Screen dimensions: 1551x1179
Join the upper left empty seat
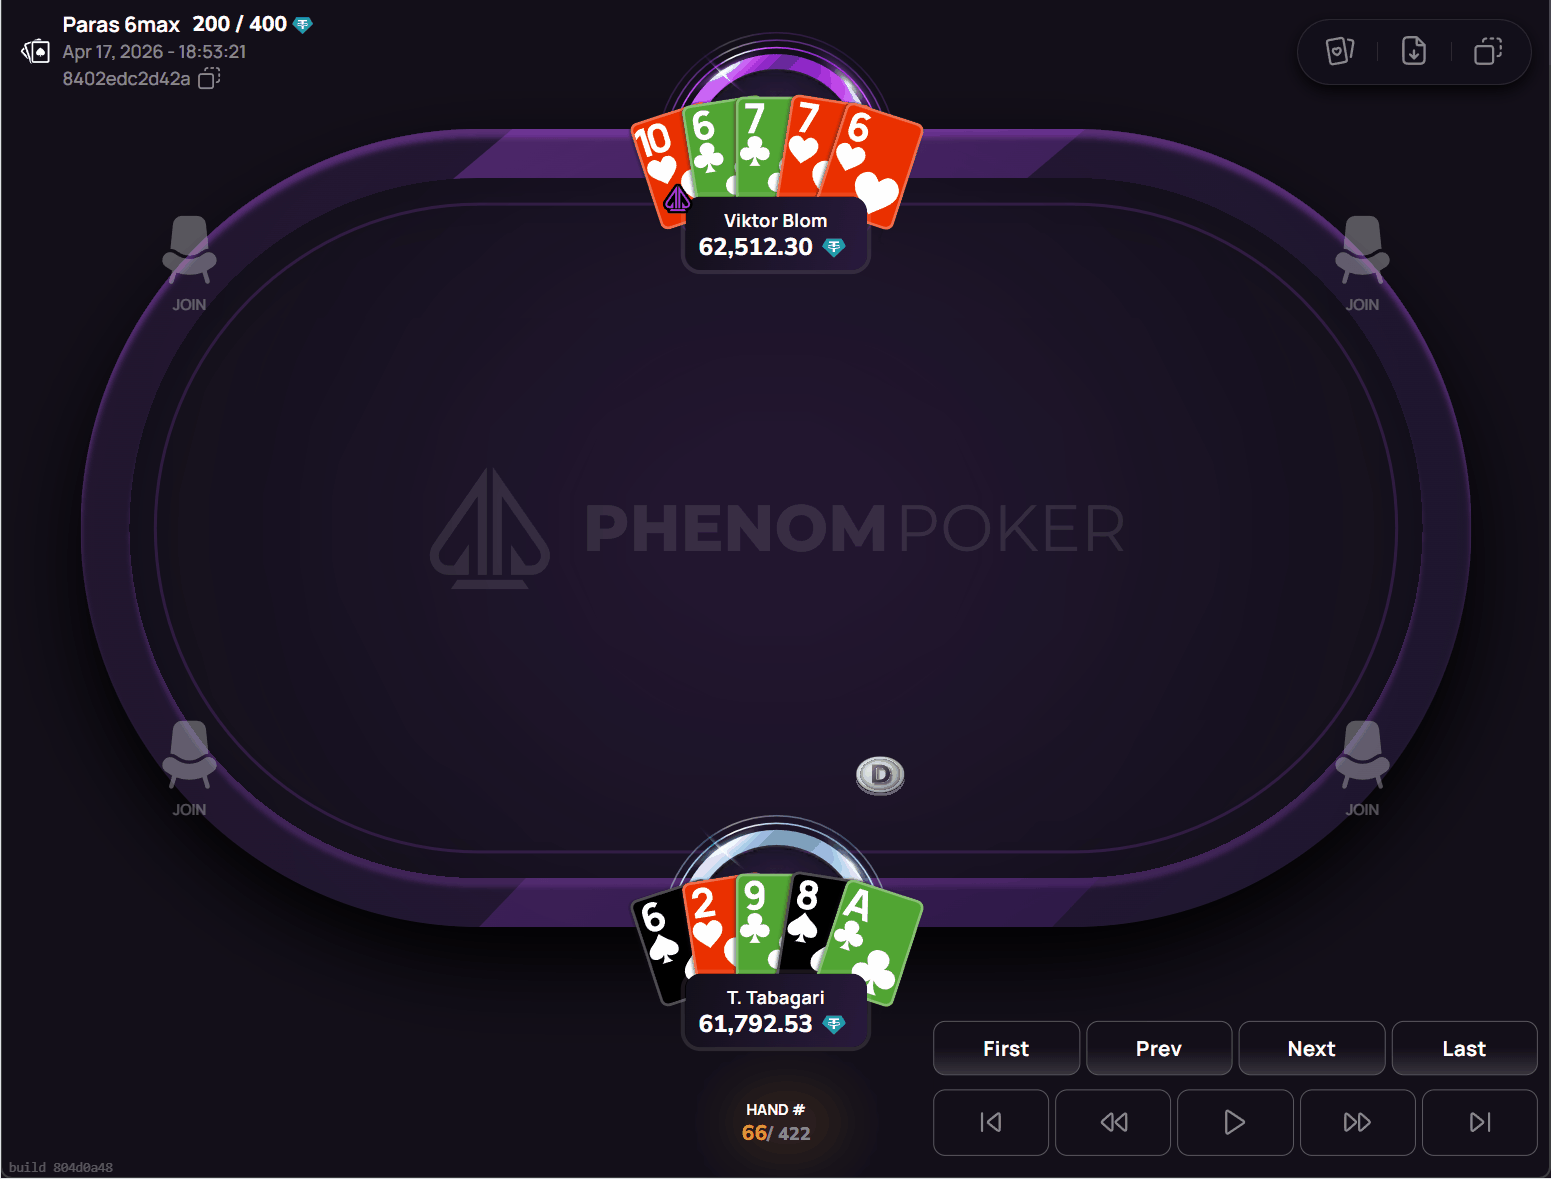pos(189,264)
